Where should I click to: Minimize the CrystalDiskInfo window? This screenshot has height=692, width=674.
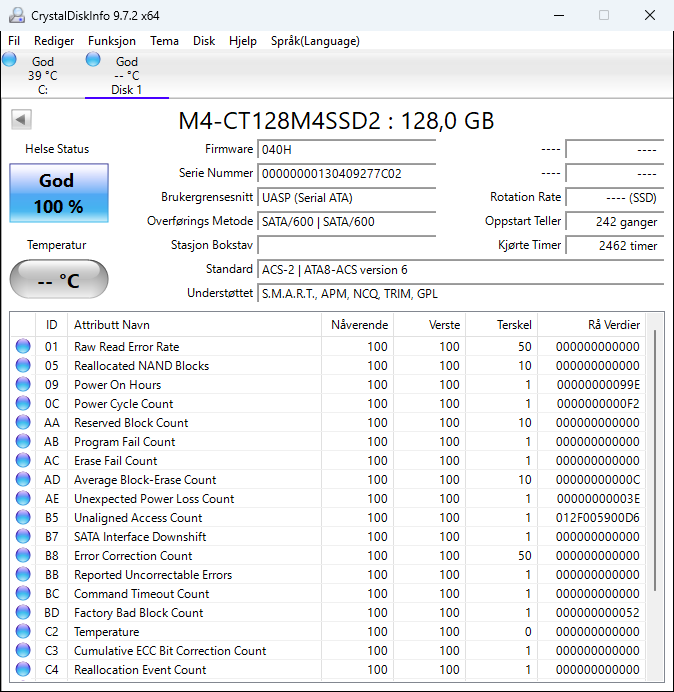tap(559, 15)
